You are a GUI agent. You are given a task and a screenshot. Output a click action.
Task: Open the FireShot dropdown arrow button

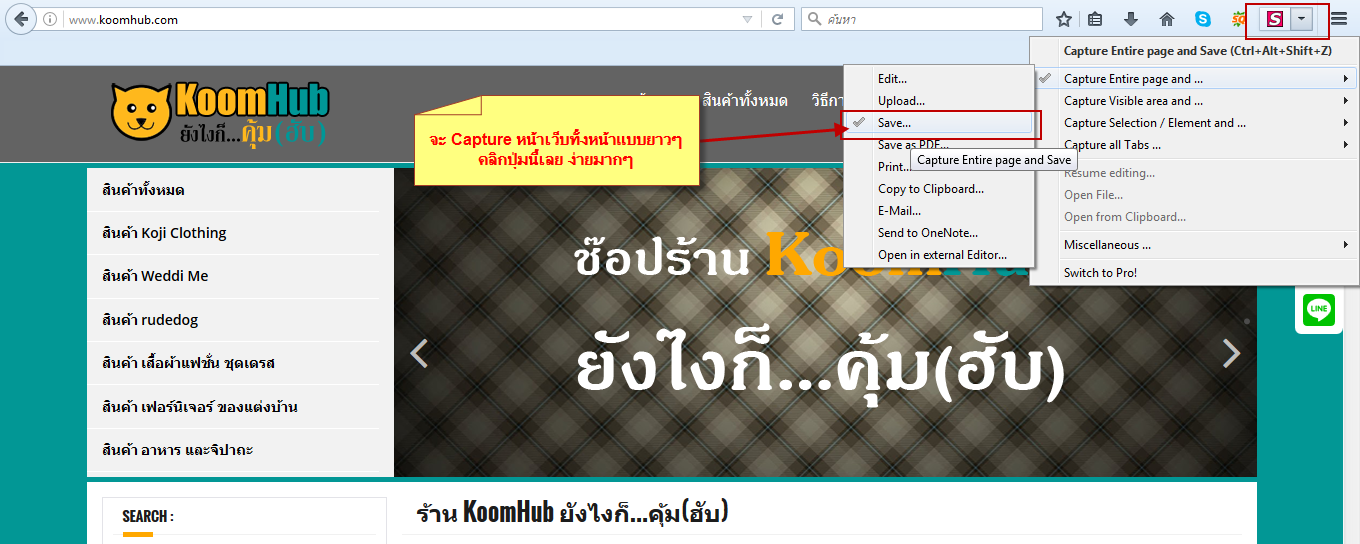1301,19
